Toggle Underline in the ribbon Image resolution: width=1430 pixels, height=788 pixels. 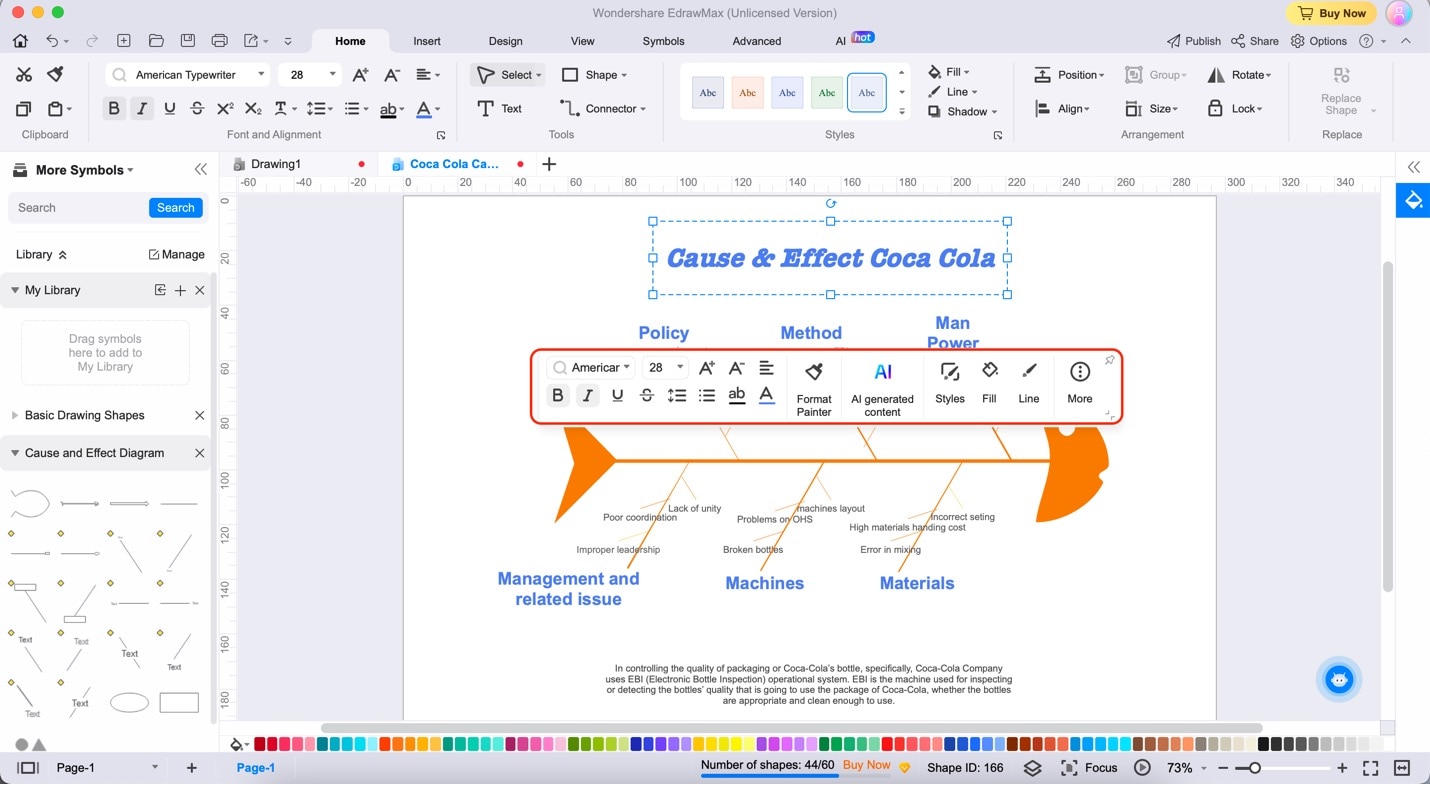pyautogui.click(x=170, y=108)
